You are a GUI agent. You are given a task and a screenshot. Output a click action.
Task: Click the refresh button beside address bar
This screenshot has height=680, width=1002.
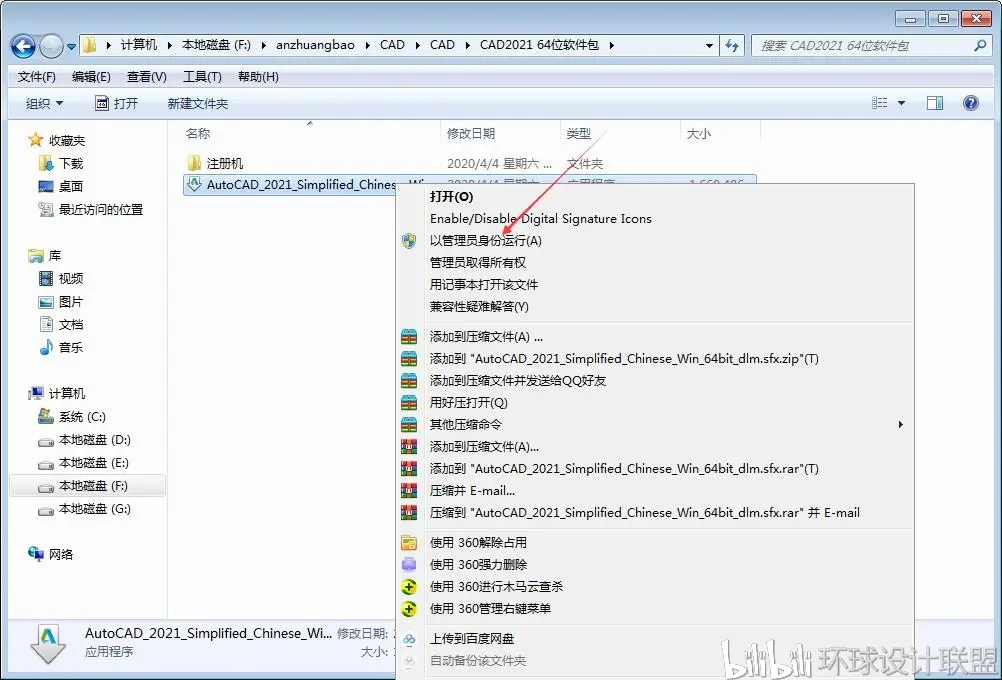732,45
